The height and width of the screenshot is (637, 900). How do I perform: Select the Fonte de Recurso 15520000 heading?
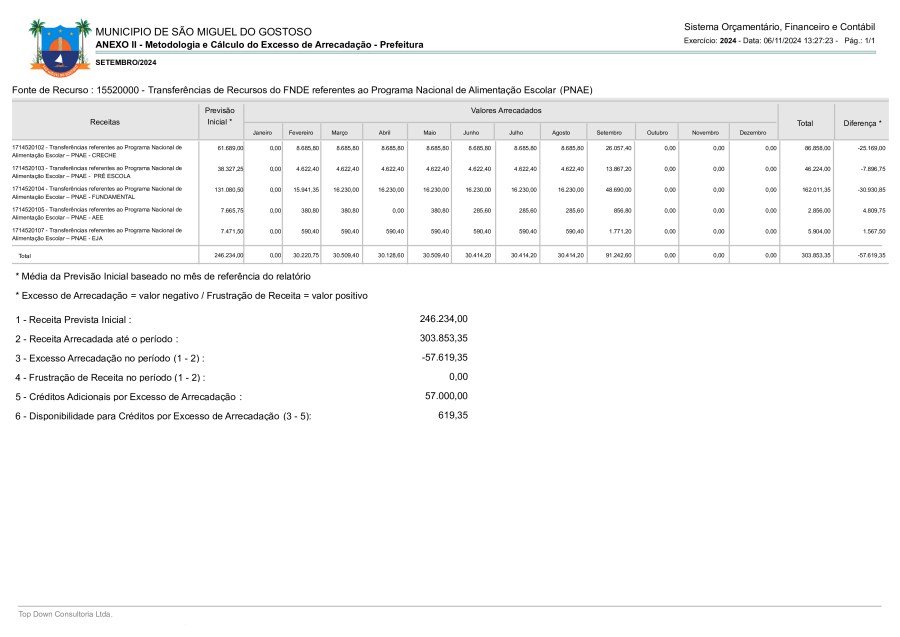pos(302,90)
